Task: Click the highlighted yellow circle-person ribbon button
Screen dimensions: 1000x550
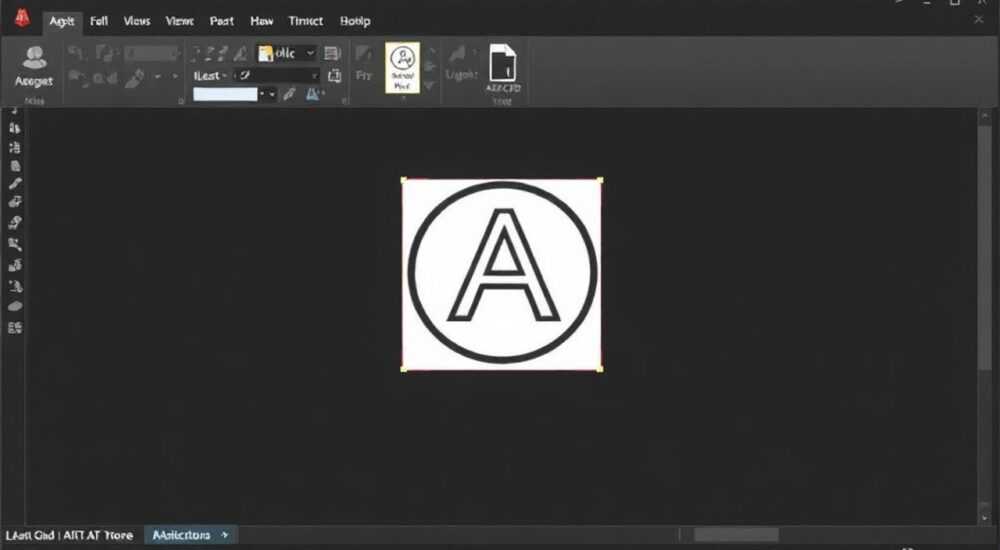Action: coord(402,68)
